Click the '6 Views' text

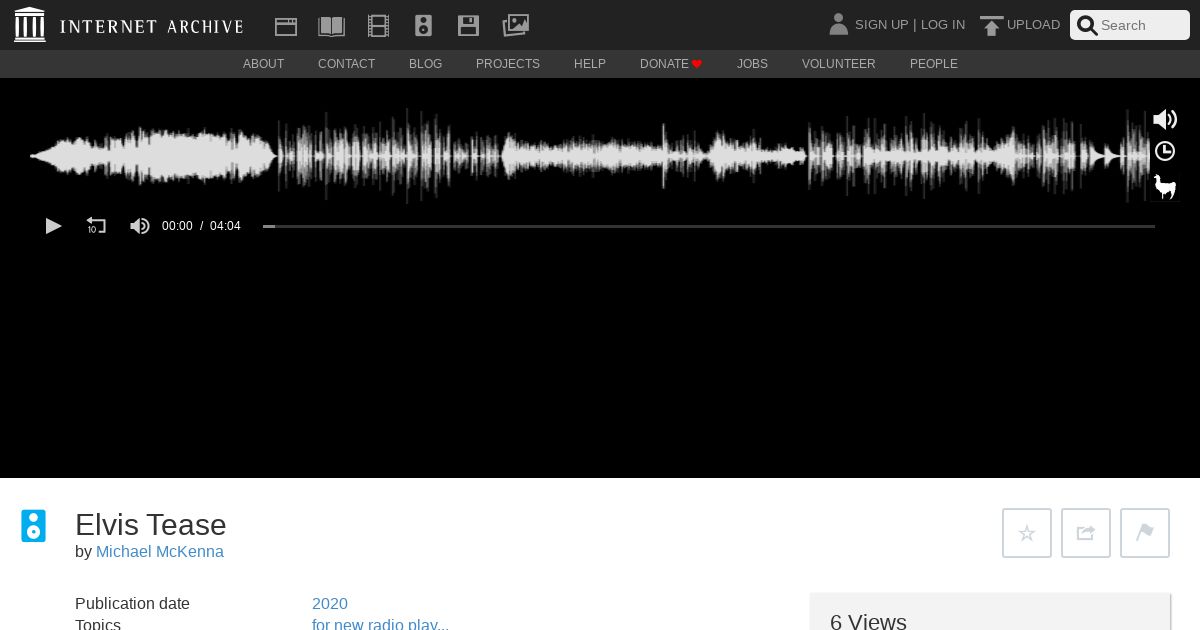[x=868, y=621]
